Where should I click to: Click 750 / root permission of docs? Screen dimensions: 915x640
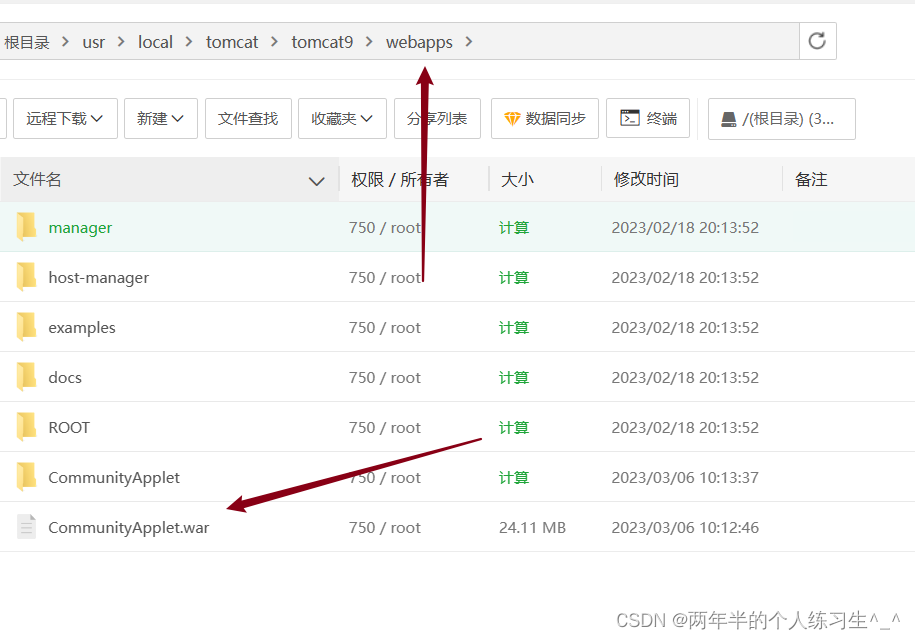(x=385, y=377)
